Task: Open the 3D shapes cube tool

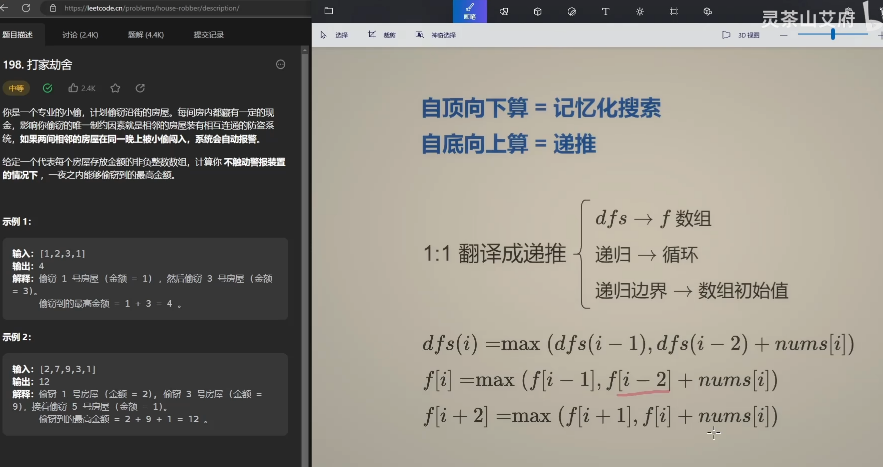Action: pos(538,11)
